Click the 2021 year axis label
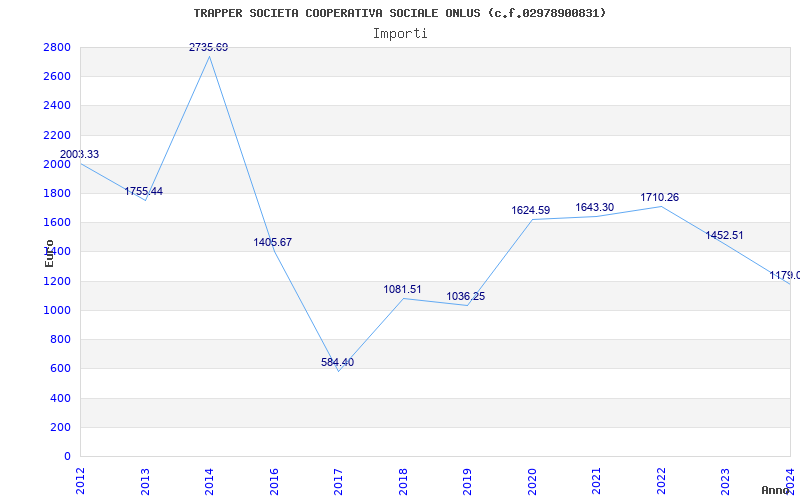Viewport: 800px width, 500px height. coord(596,481)
